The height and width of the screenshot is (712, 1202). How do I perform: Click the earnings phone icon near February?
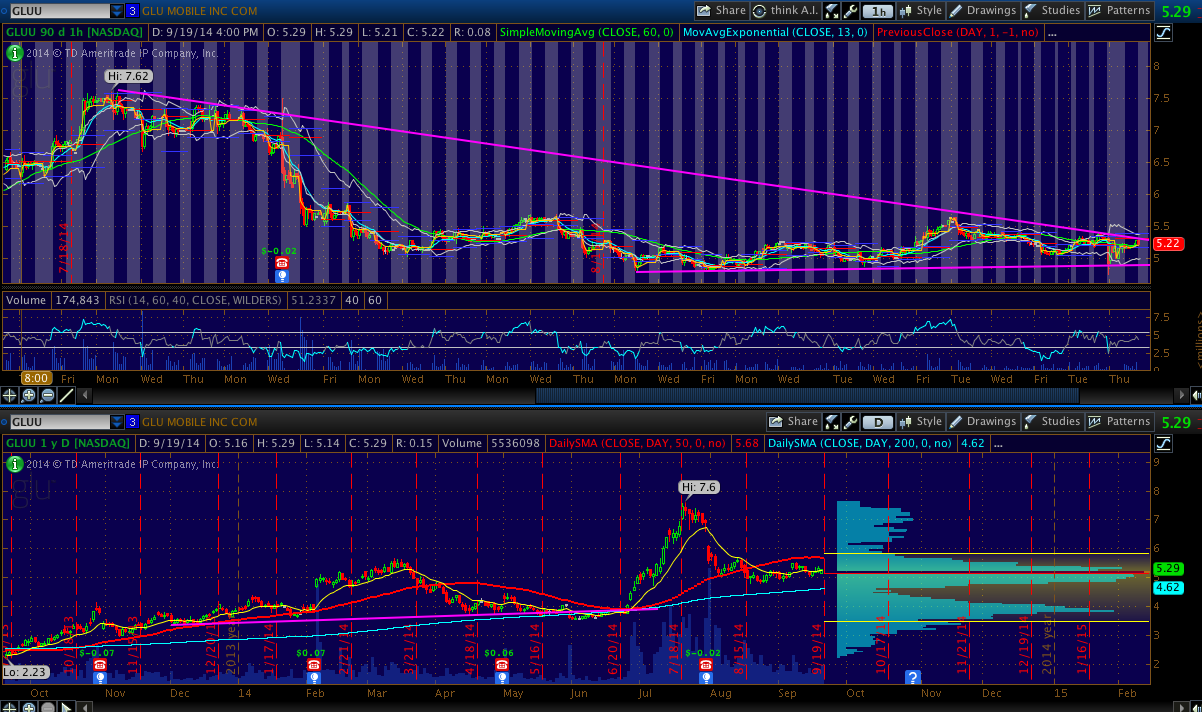click(x=314, y=664)
